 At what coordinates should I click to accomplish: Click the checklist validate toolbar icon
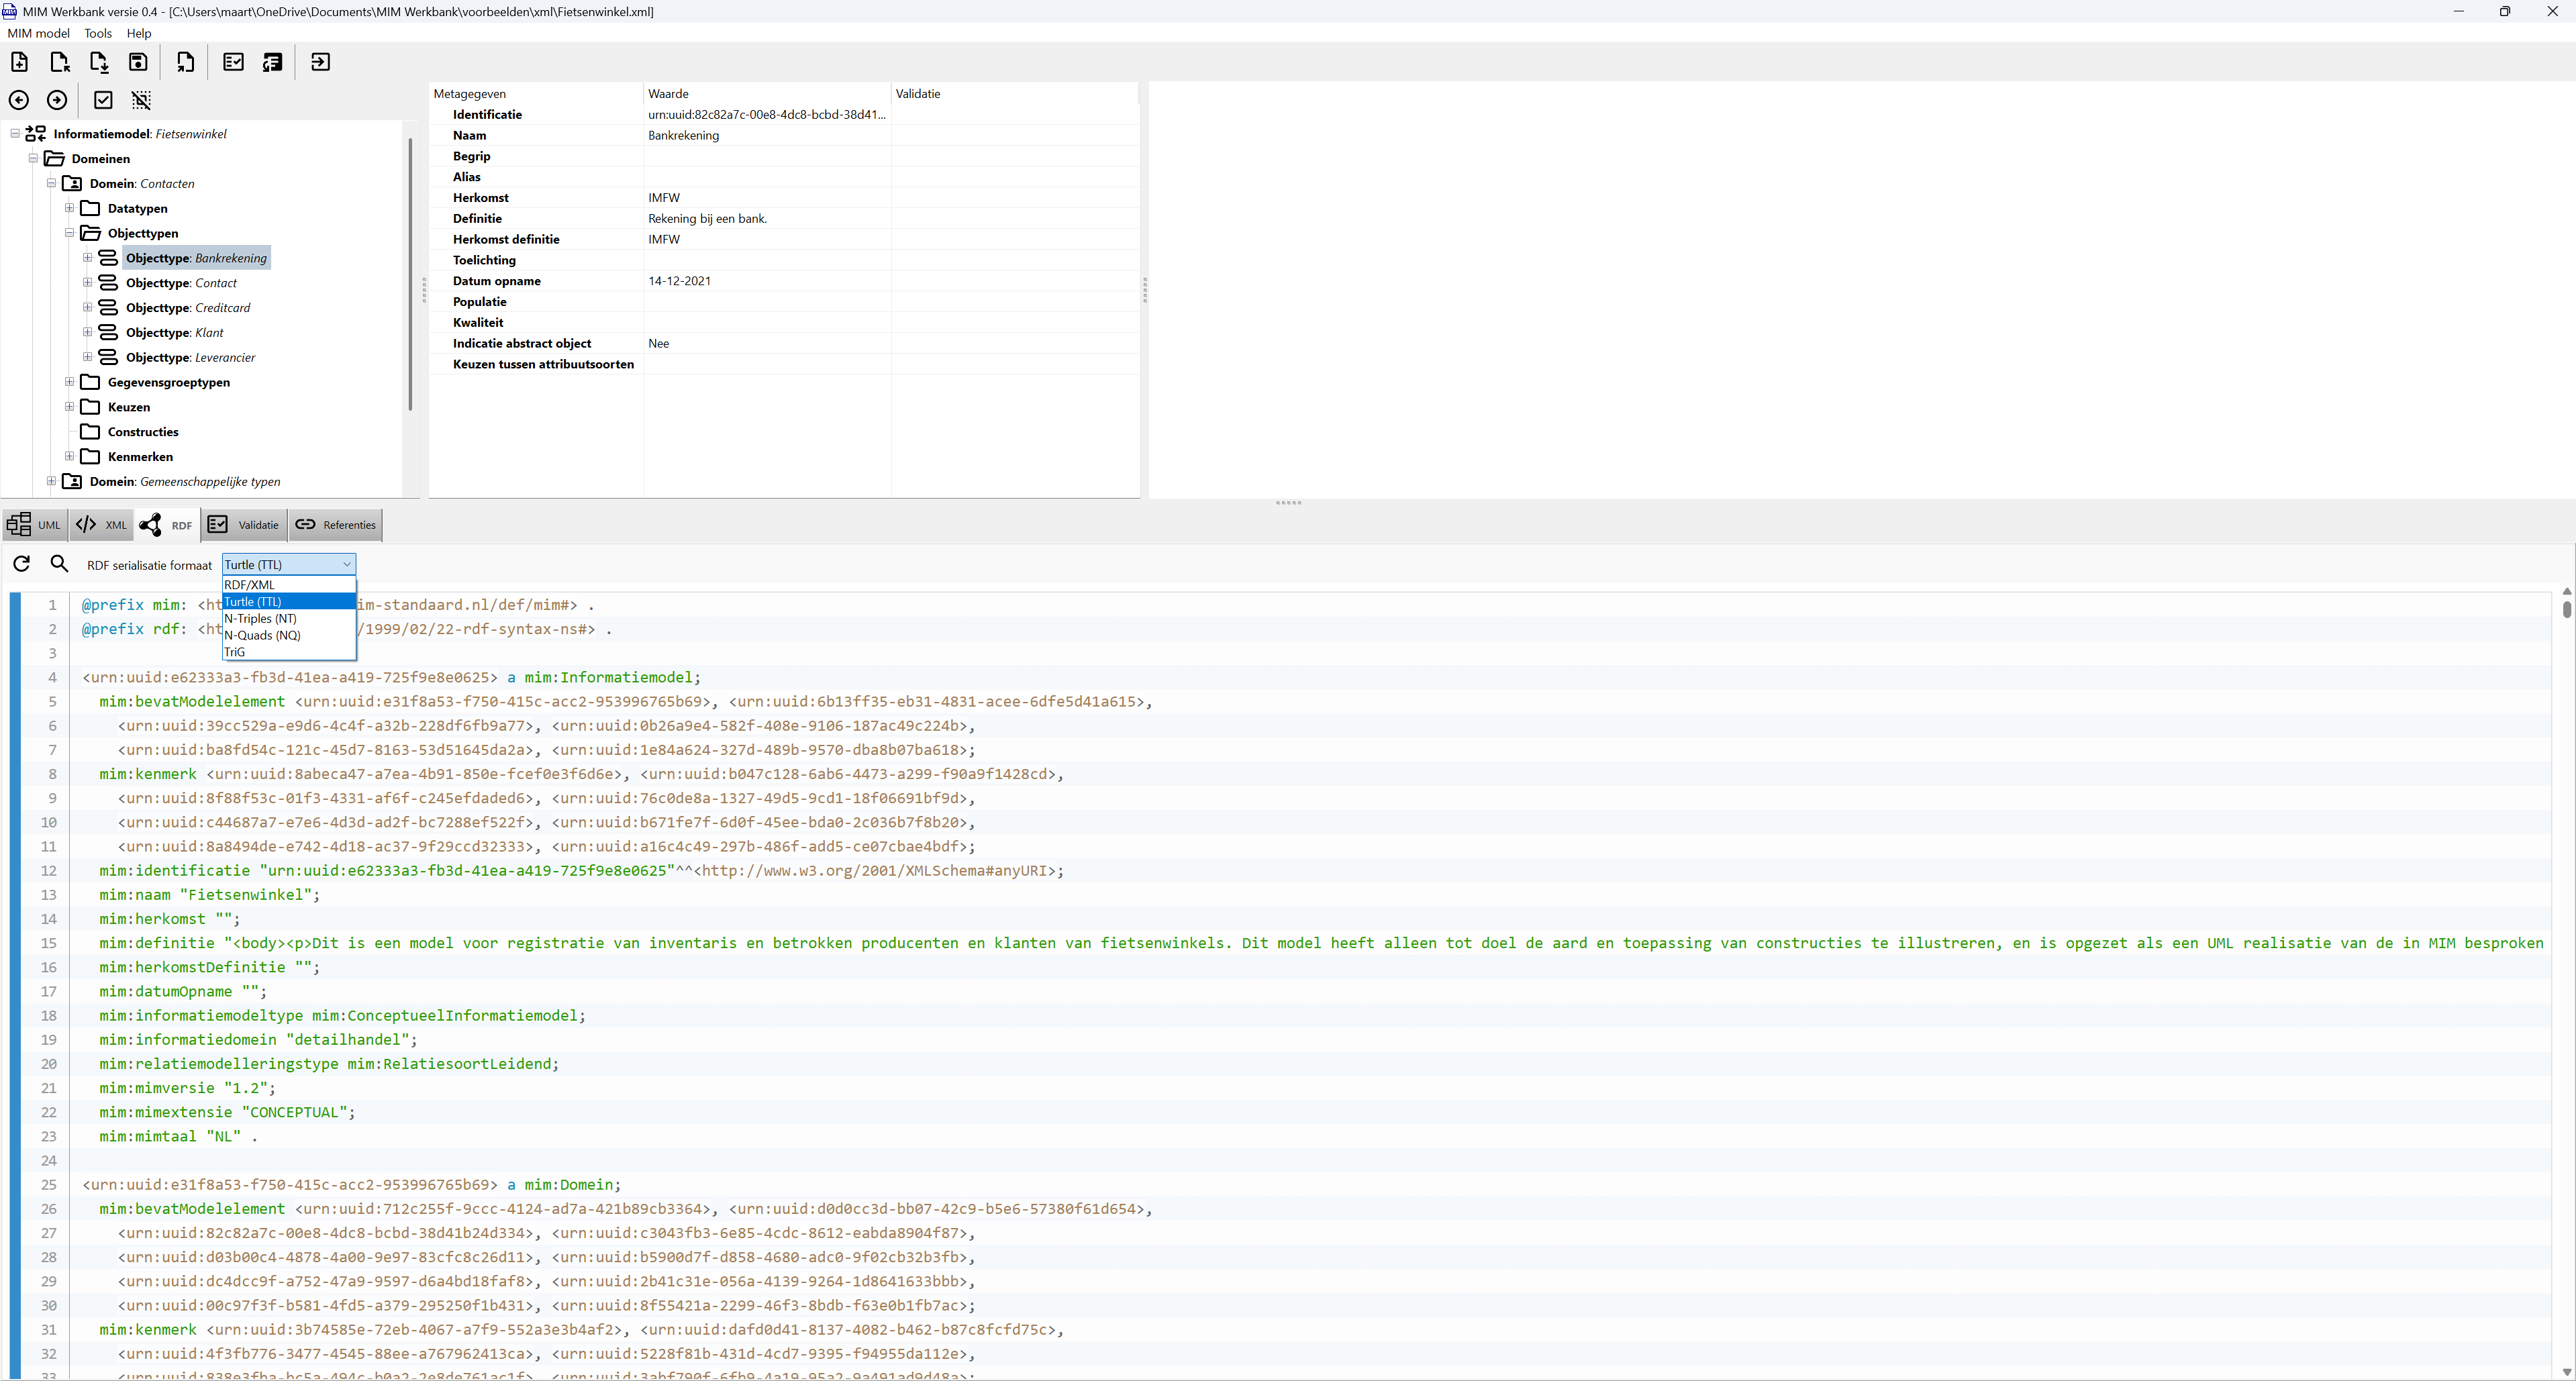233,62
